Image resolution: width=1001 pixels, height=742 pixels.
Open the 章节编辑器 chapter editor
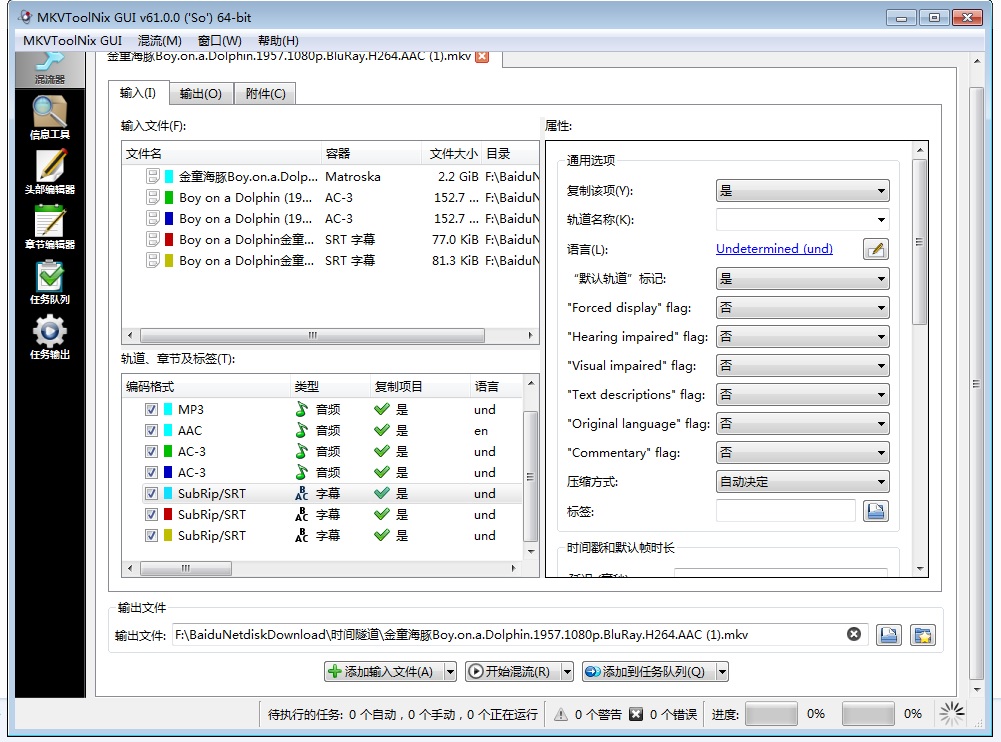(x=50, y=227)
